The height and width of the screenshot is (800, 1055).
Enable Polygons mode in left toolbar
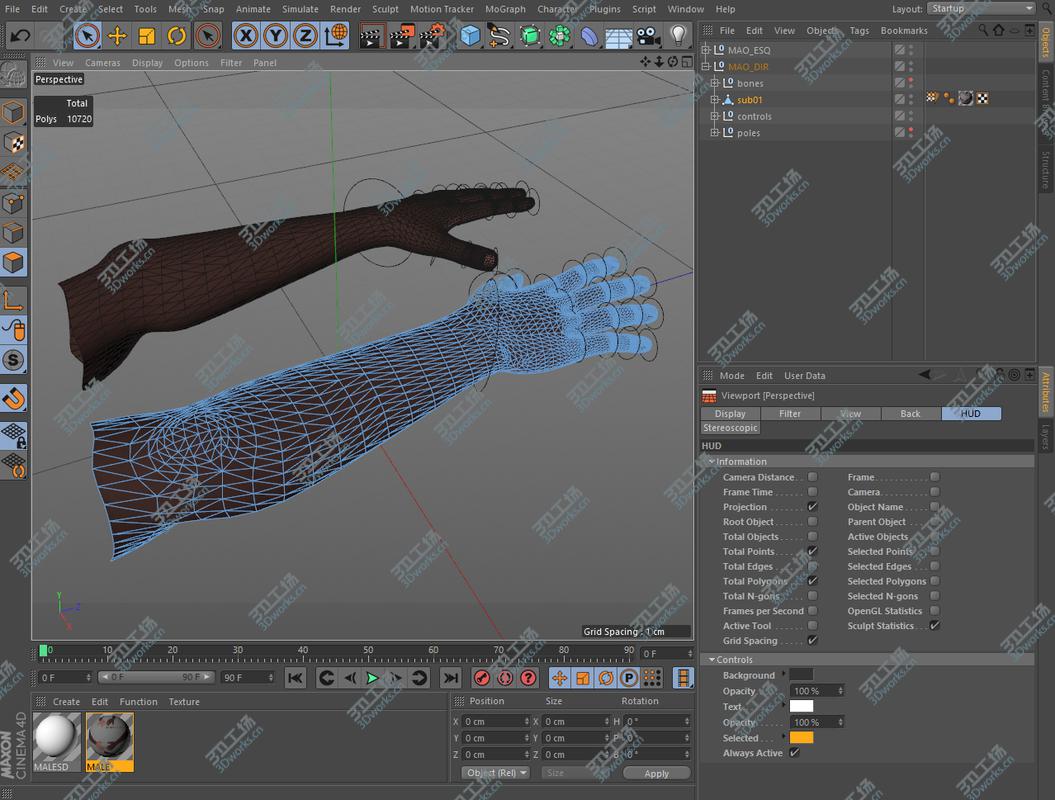(x=13, y=262)
